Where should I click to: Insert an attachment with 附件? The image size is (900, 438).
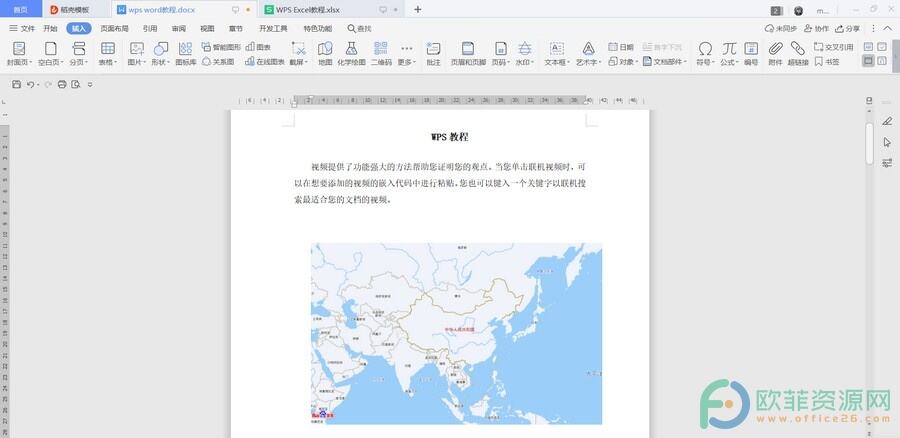(x=775, y=53)
